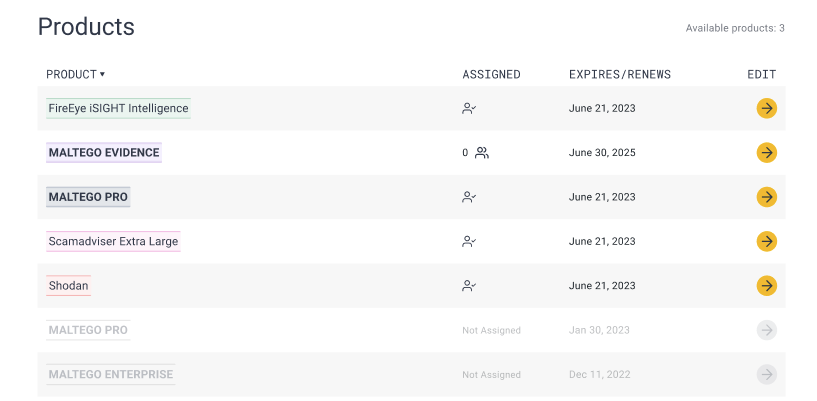
Task: Click the EXPIRES/RENEWS column header
Action: (619, 75)
